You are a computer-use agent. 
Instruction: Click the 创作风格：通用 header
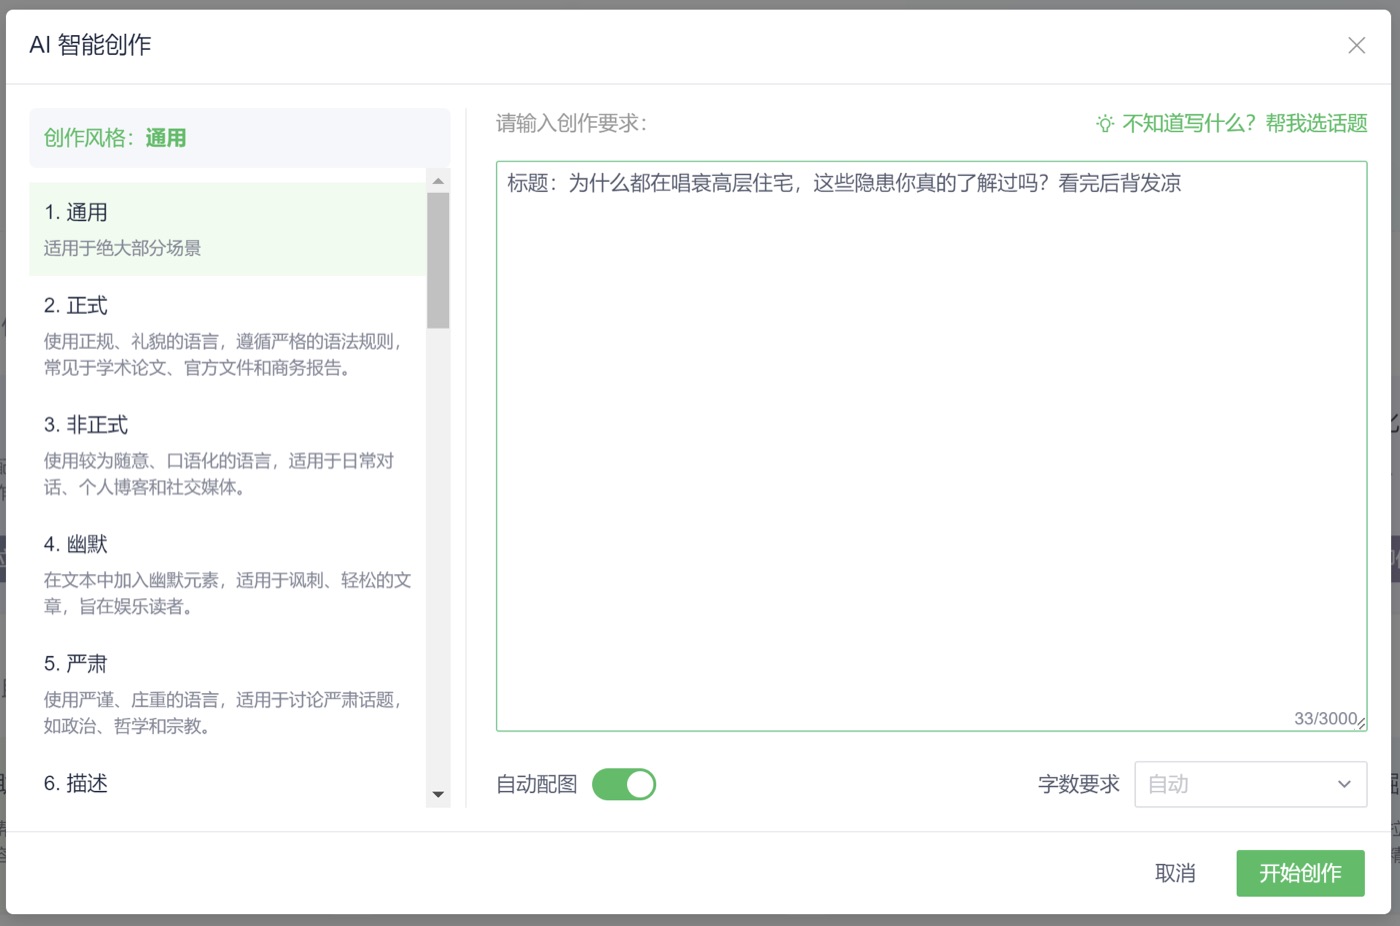pyautogui.click(x=239, y=138)
